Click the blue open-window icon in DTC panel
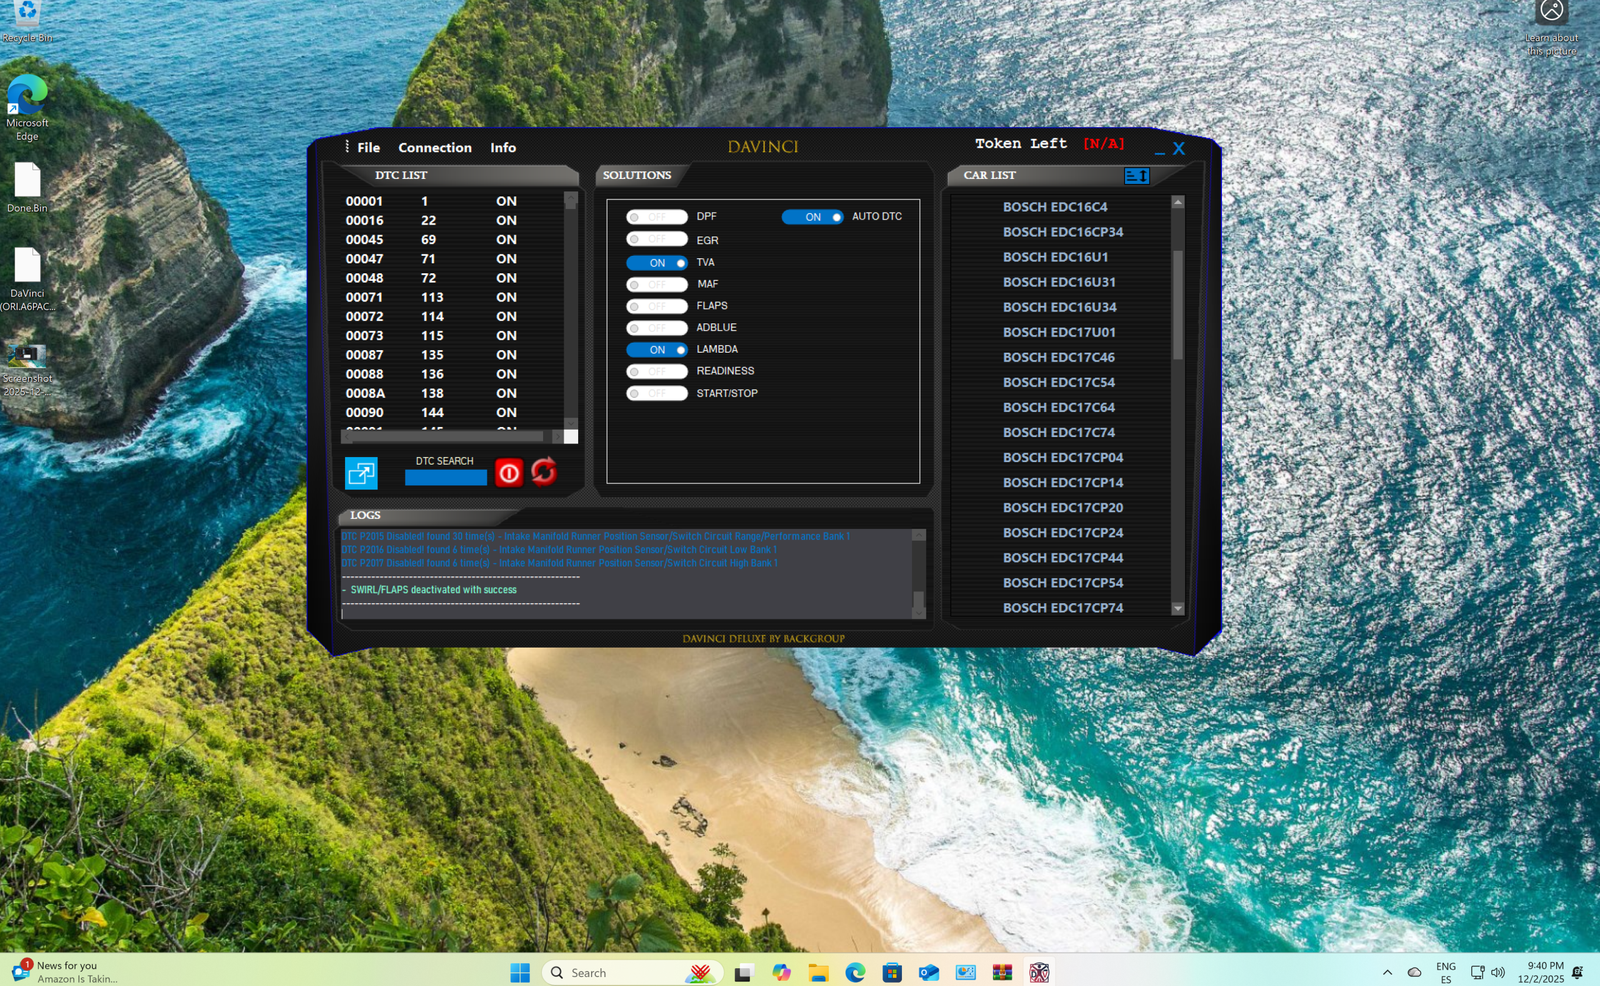This screenshot has height=986, width=1600. (361, 473)
